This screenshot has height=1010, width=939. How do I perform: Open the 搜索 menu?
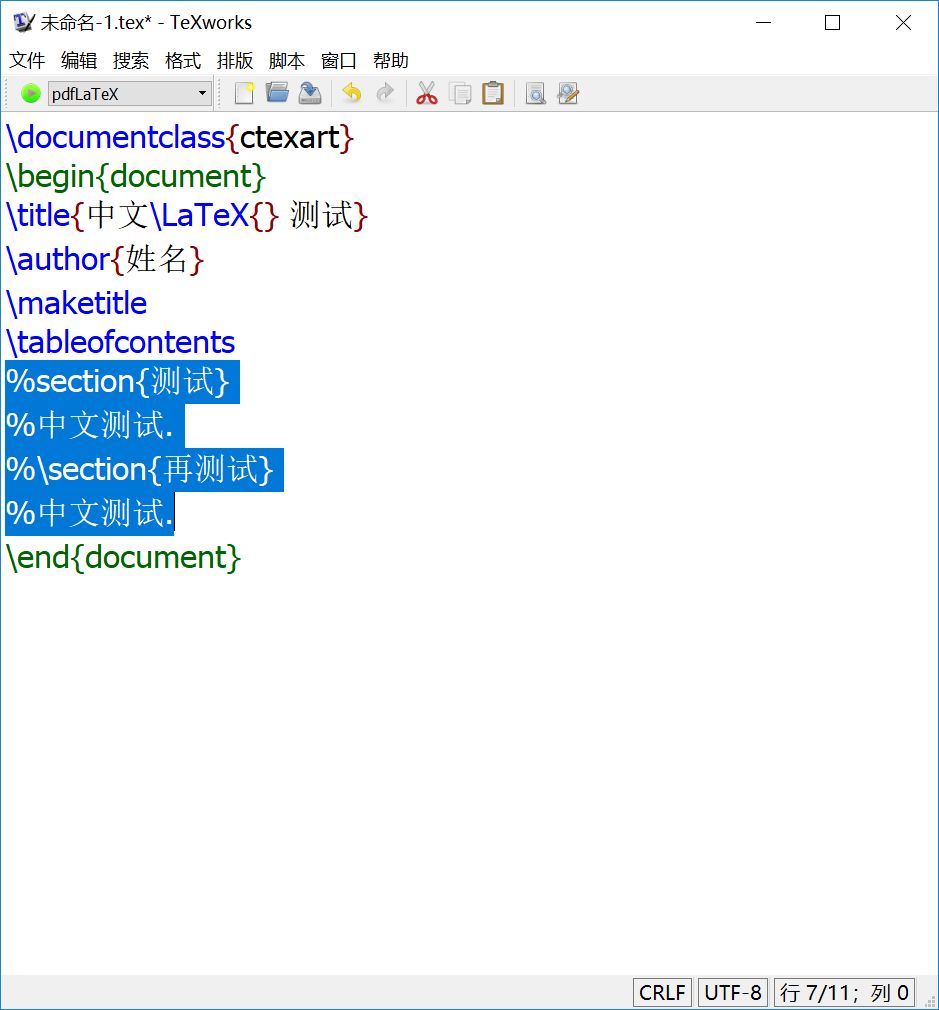[x=131, y=61]
